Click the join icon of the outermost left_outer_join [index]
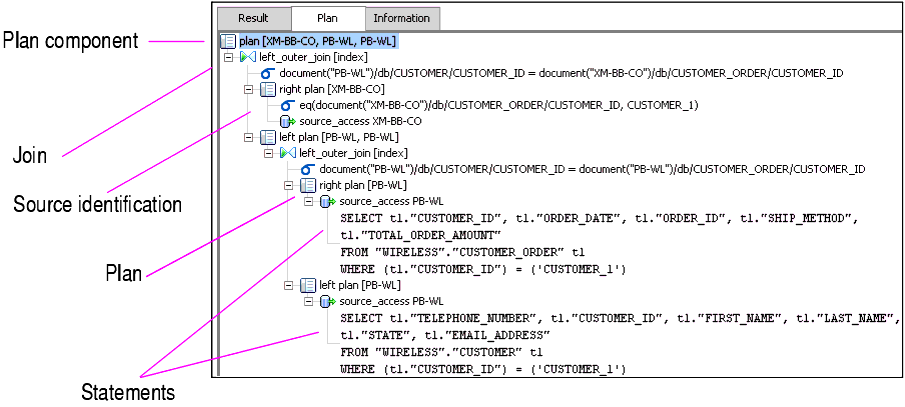Viewport: 905px width, 407px height. point(249,57)
